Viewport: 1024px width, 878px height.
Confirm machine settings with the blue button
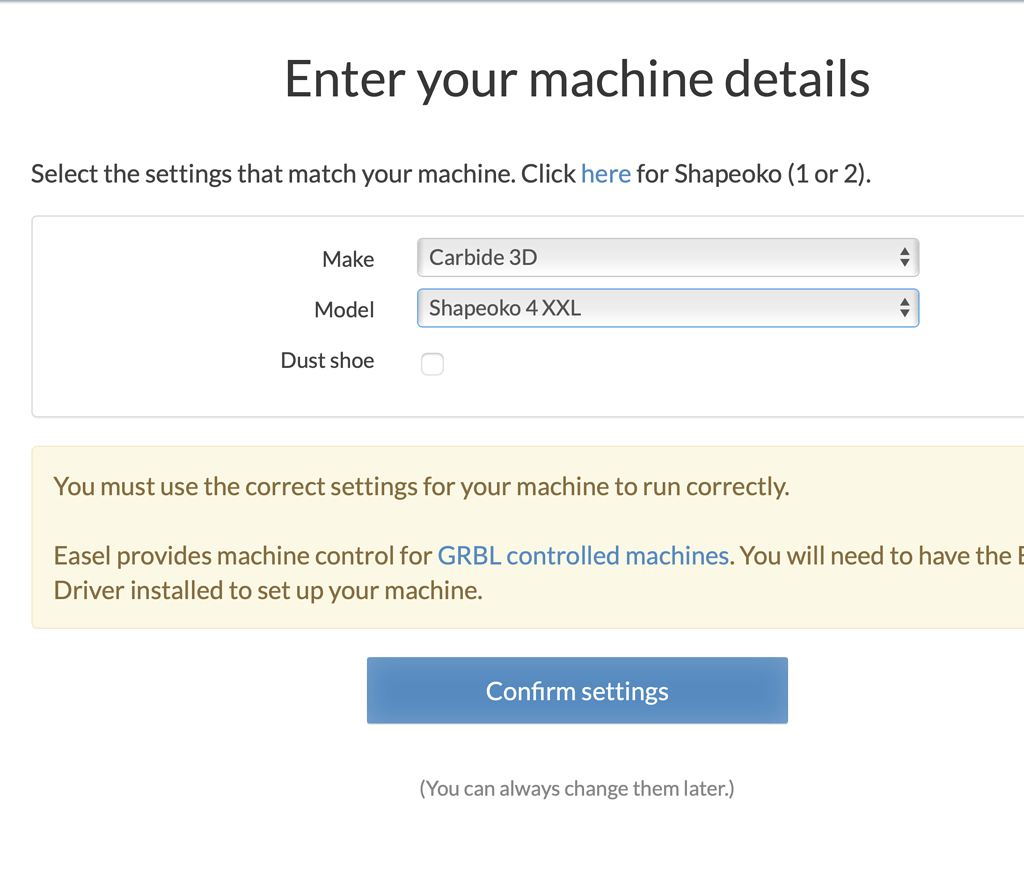[x=577, y=690]
